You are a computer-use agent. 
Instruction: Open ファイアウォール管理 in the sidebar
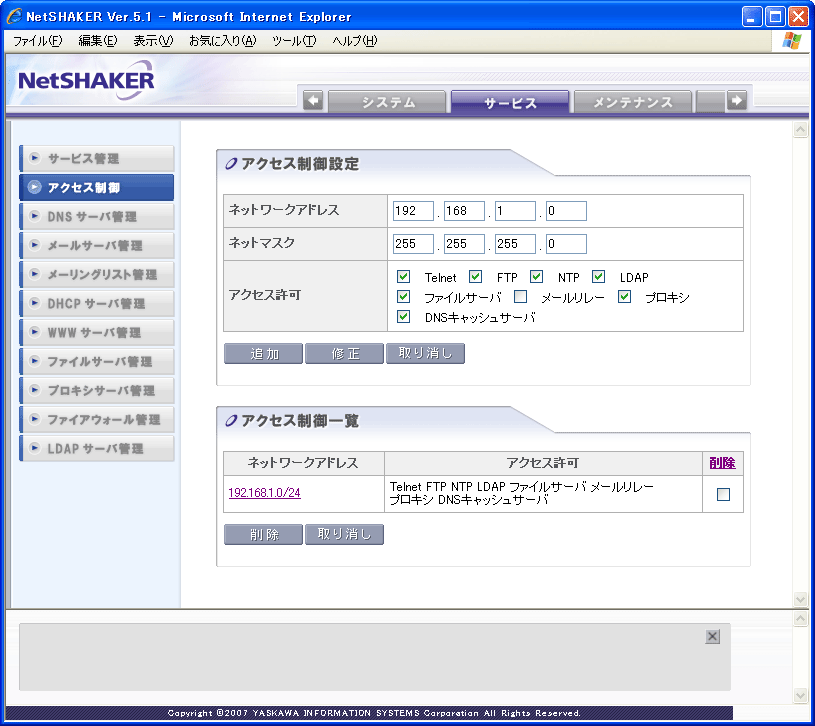point(97,419)
